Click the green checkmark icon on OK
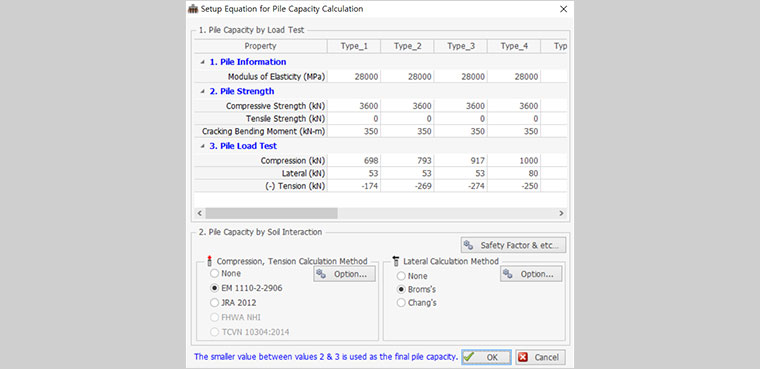This screenshot has height=369, width=760. [469, 357]
